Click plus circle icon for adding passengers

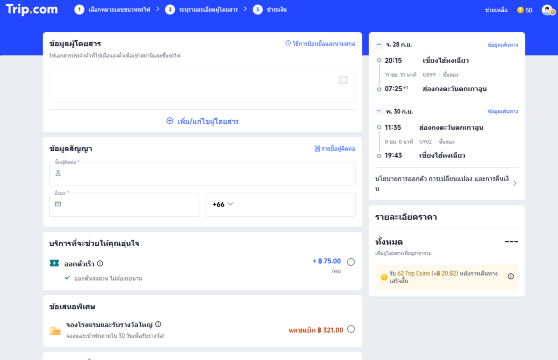(170, 121)
